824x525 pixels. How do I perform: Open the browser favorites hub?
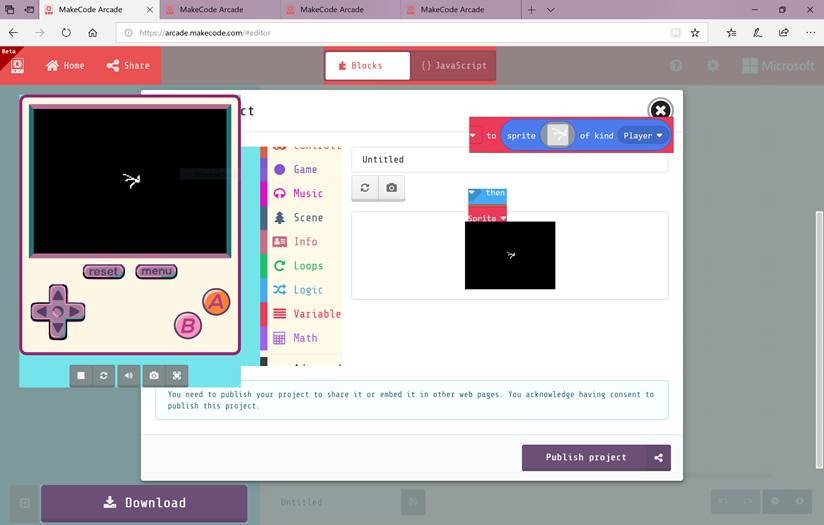pos(731,33)
